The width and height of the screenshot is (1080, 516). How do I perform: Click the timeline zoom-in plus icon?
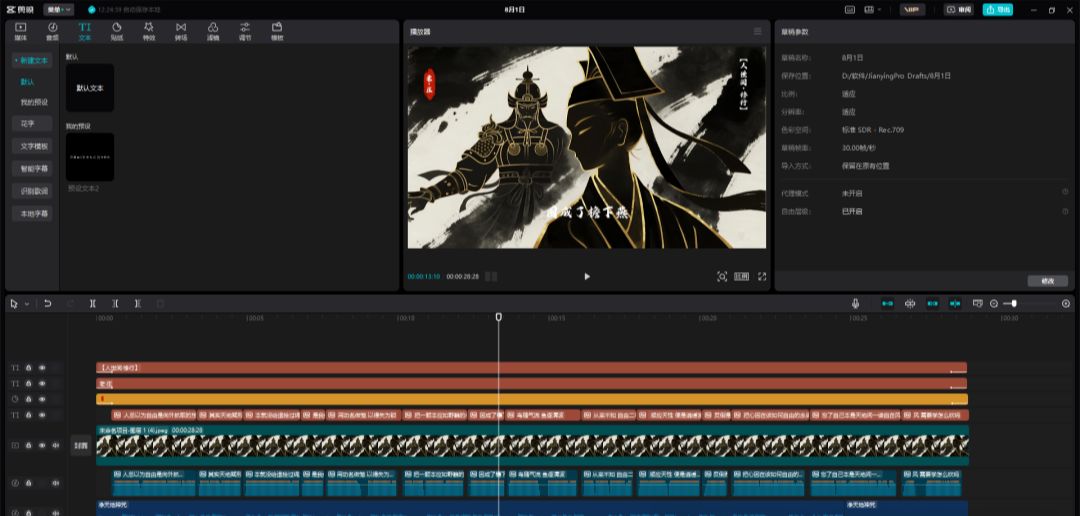pos(1065,303)
